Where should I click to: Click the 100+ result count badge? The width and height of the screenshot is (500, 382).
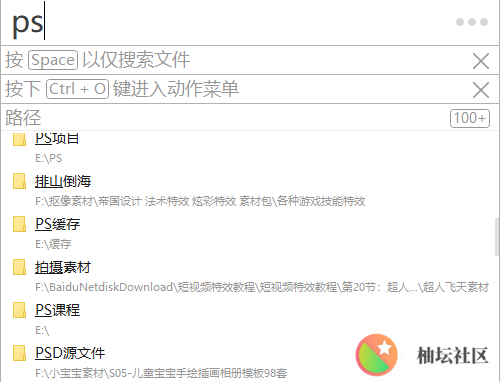(x=470, y=118)
